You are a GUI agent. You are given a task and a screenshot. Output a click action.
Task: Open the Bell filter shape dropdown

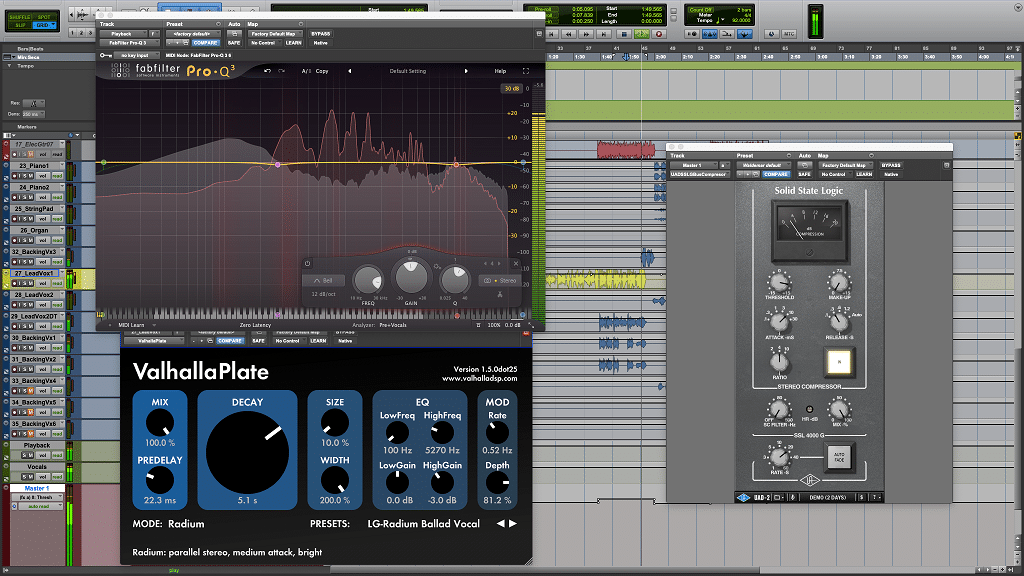pos(323,281)
